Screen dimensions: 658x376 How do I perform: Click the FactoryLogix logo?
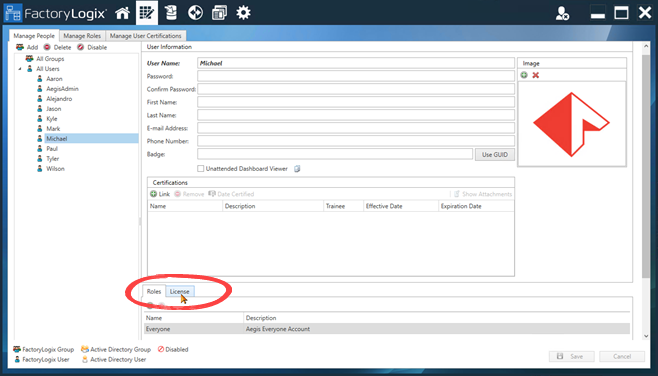[x=55, y=13]
